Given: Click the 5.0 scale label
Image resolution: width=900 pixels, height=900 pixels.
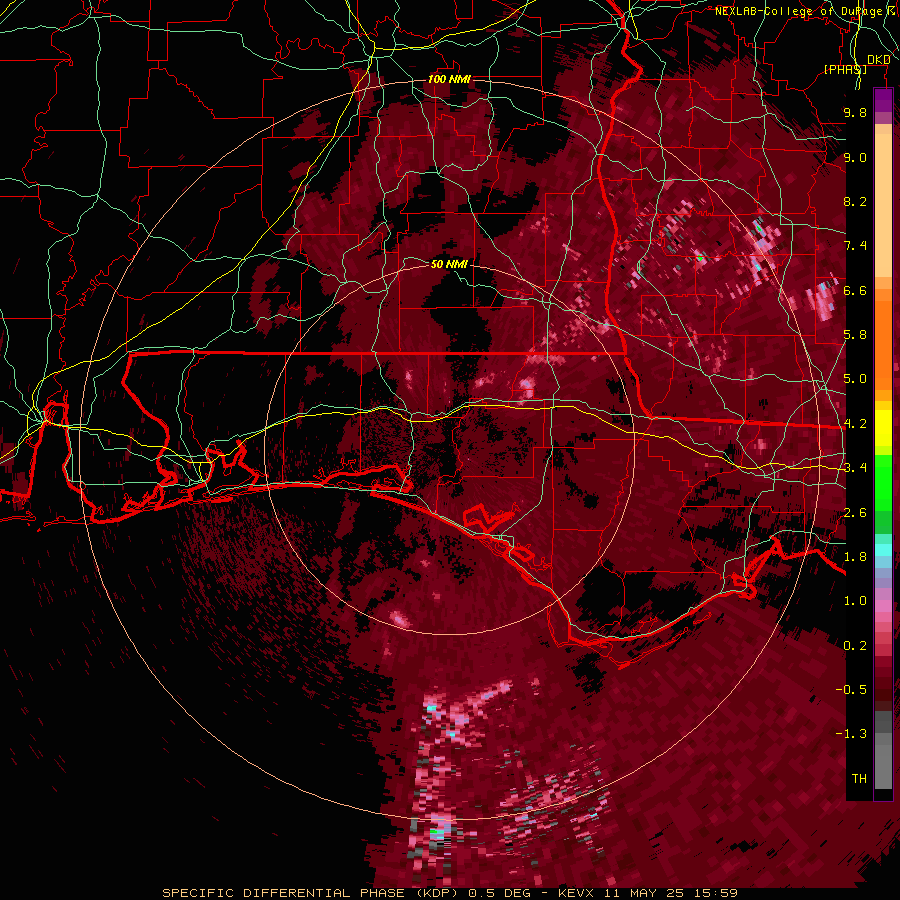Looking at the screenshot, I should tap(855, 379).
